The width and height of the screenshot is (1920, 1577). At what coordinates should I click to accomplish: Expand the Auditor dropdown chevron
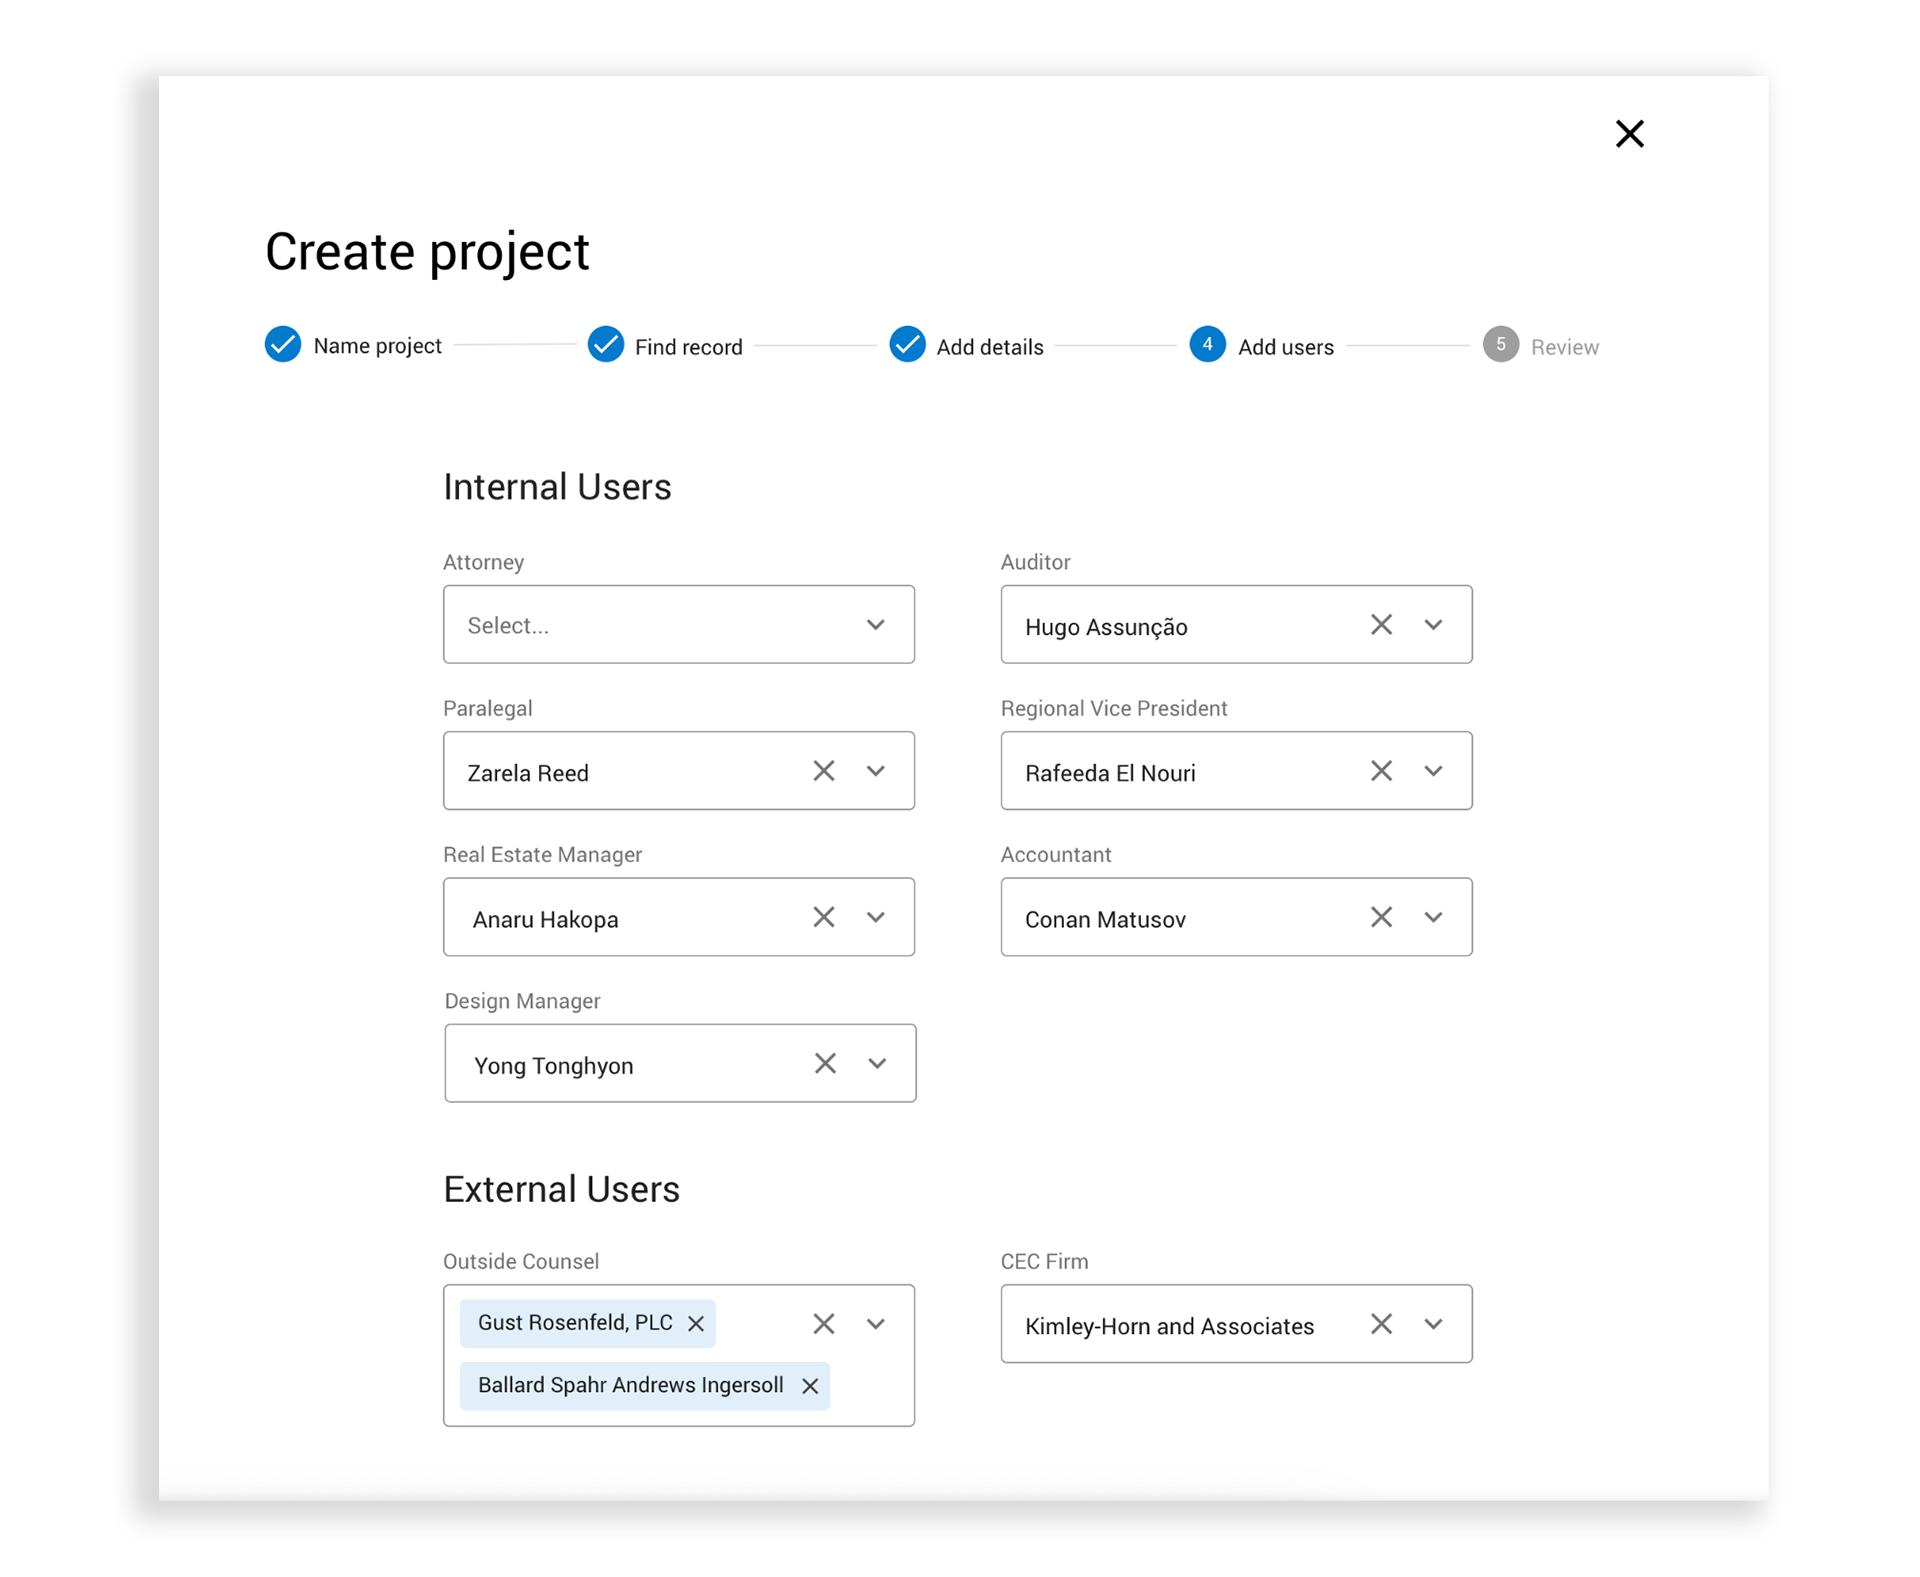point(1433,625)
